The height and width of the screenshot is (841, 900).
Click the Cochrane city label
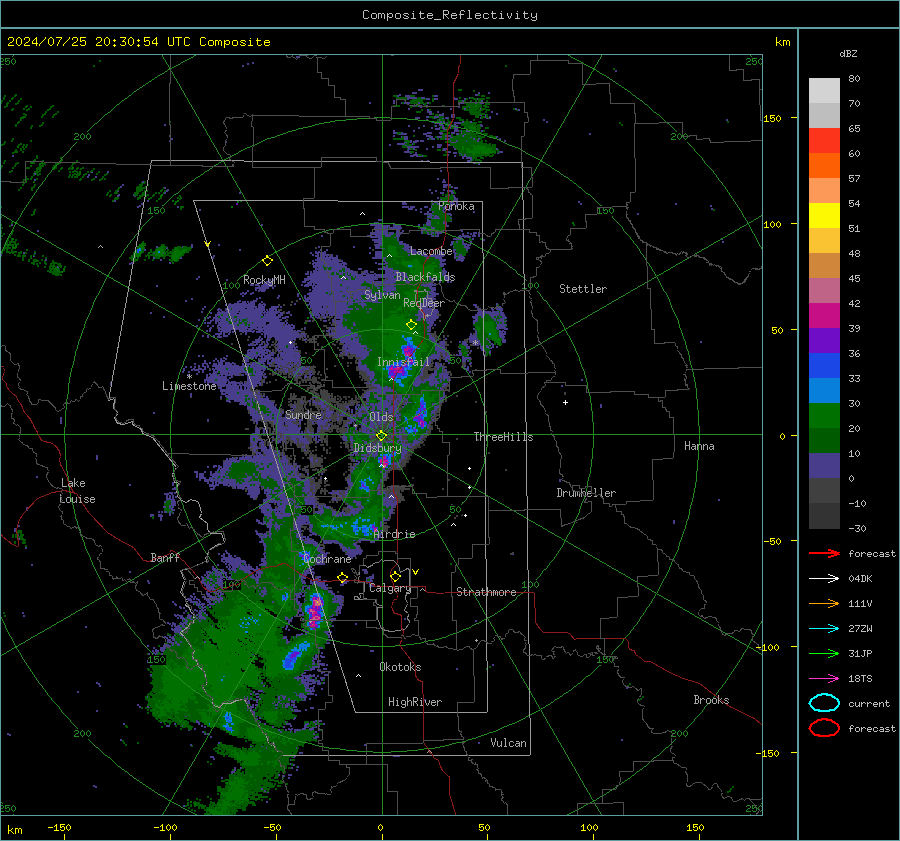(x=327, y=559)
